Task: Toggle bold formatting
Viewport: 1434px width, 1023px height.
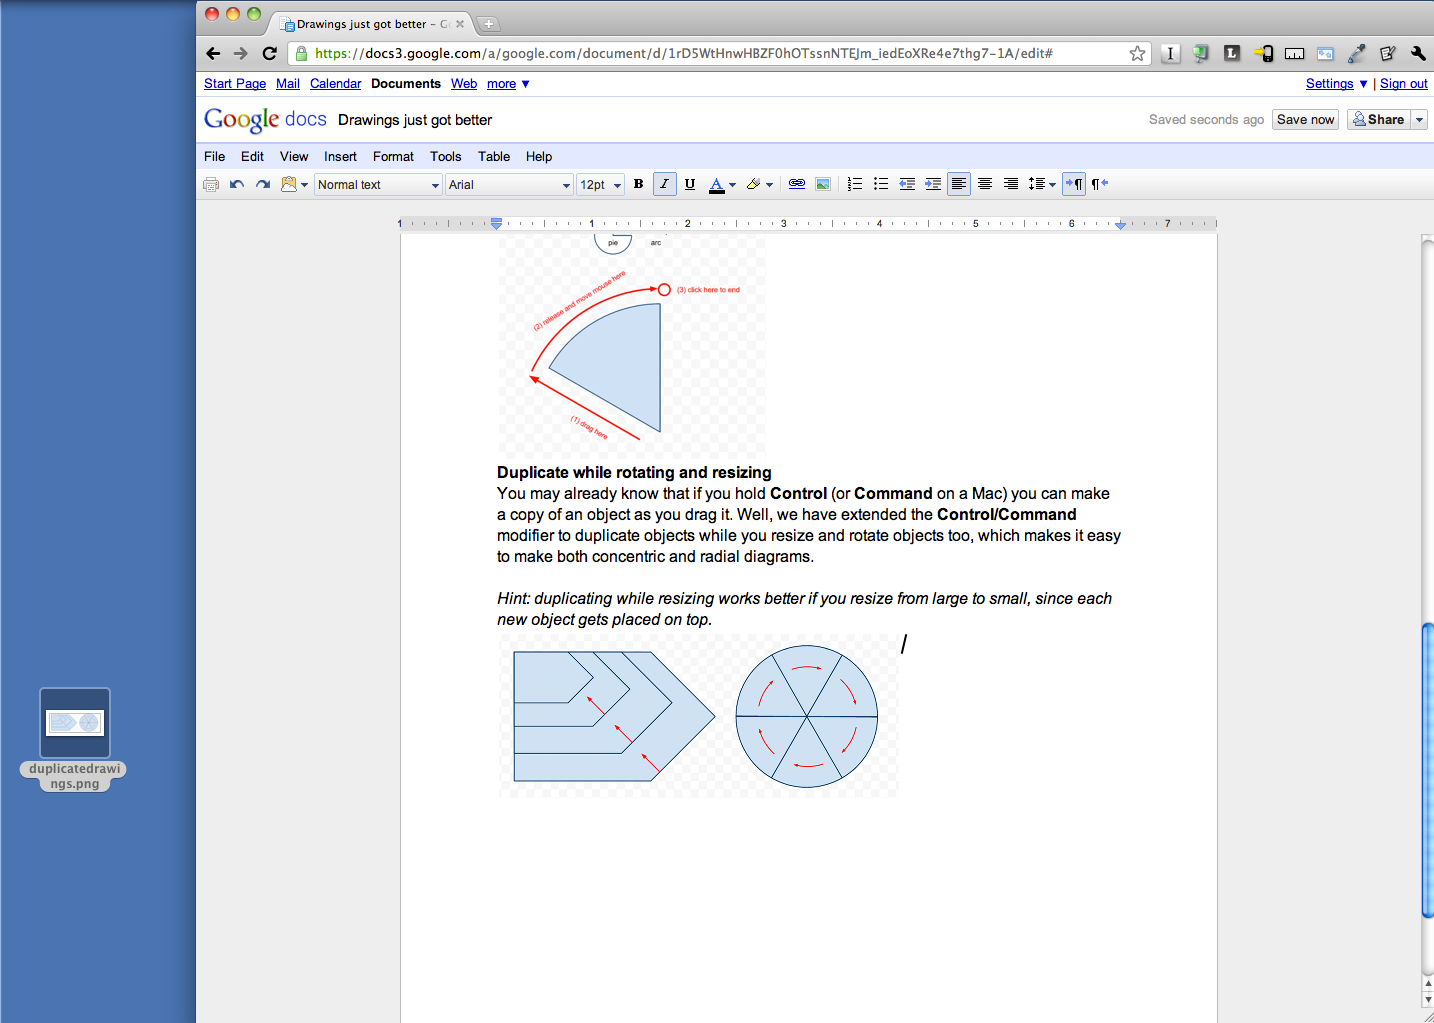Action: (x=638, y=184)
